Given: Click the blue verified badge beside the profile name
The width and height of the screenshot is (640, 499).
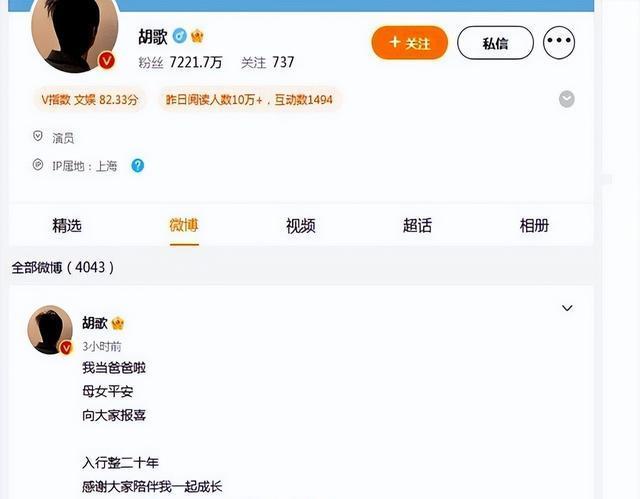Looking at the screenshot, I should click(179, 36).
